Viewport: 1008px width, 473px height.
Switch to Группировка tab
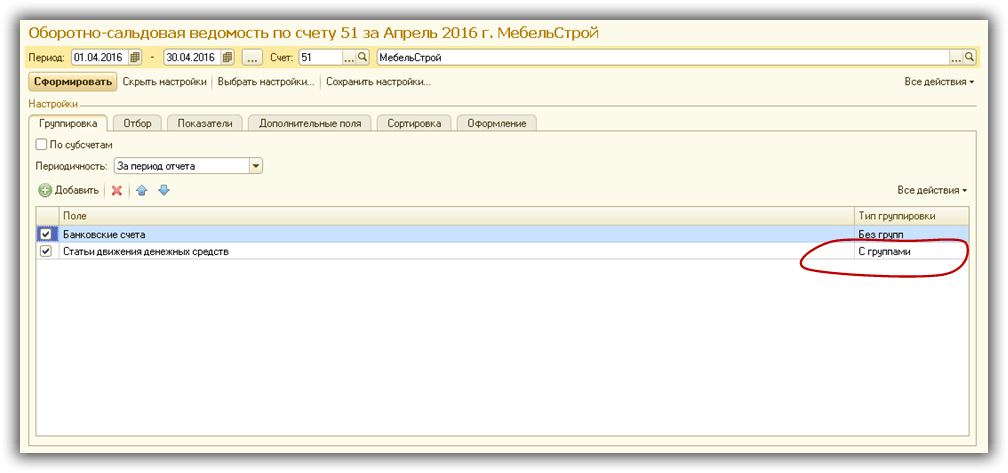click(x=68, y=123)
